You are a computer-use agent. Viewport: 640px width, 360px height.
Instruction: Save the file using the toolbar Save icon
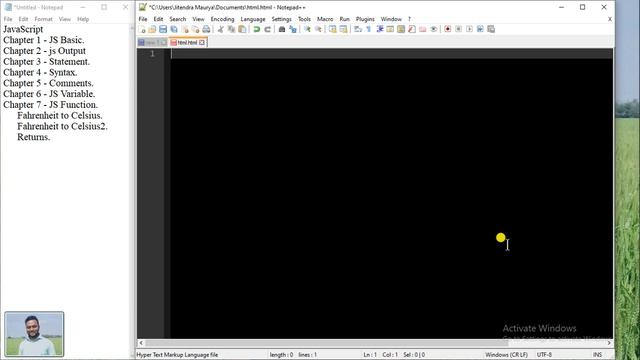[163, 29]
